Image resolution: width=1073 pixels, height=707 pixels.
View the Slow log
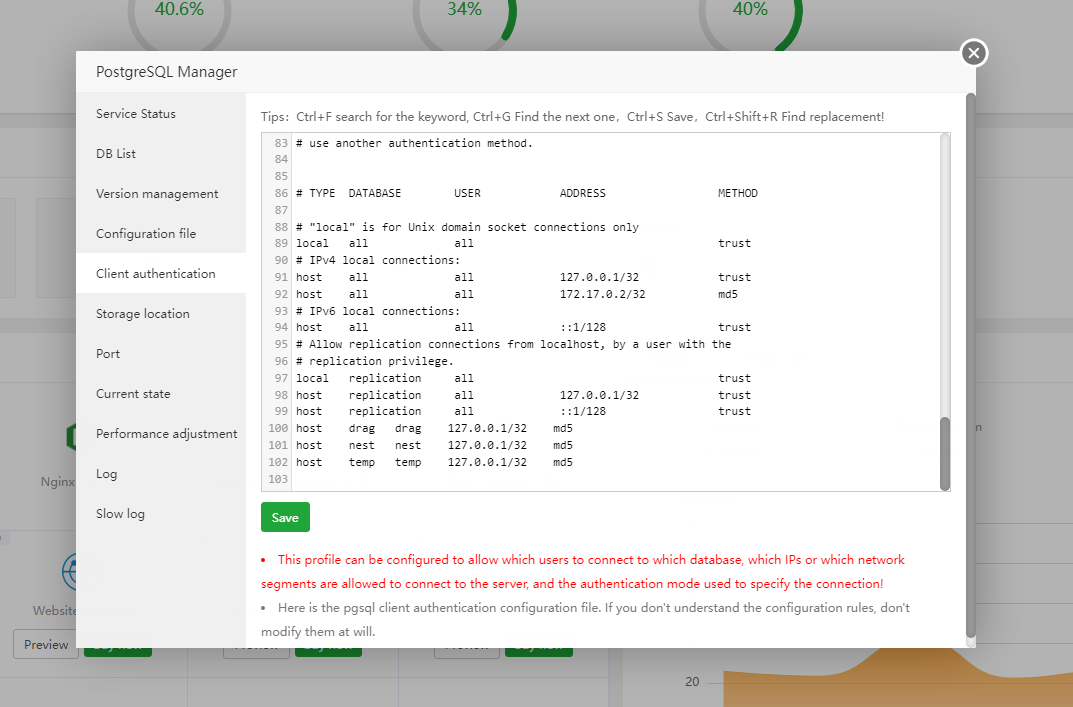tap(119, 513)
